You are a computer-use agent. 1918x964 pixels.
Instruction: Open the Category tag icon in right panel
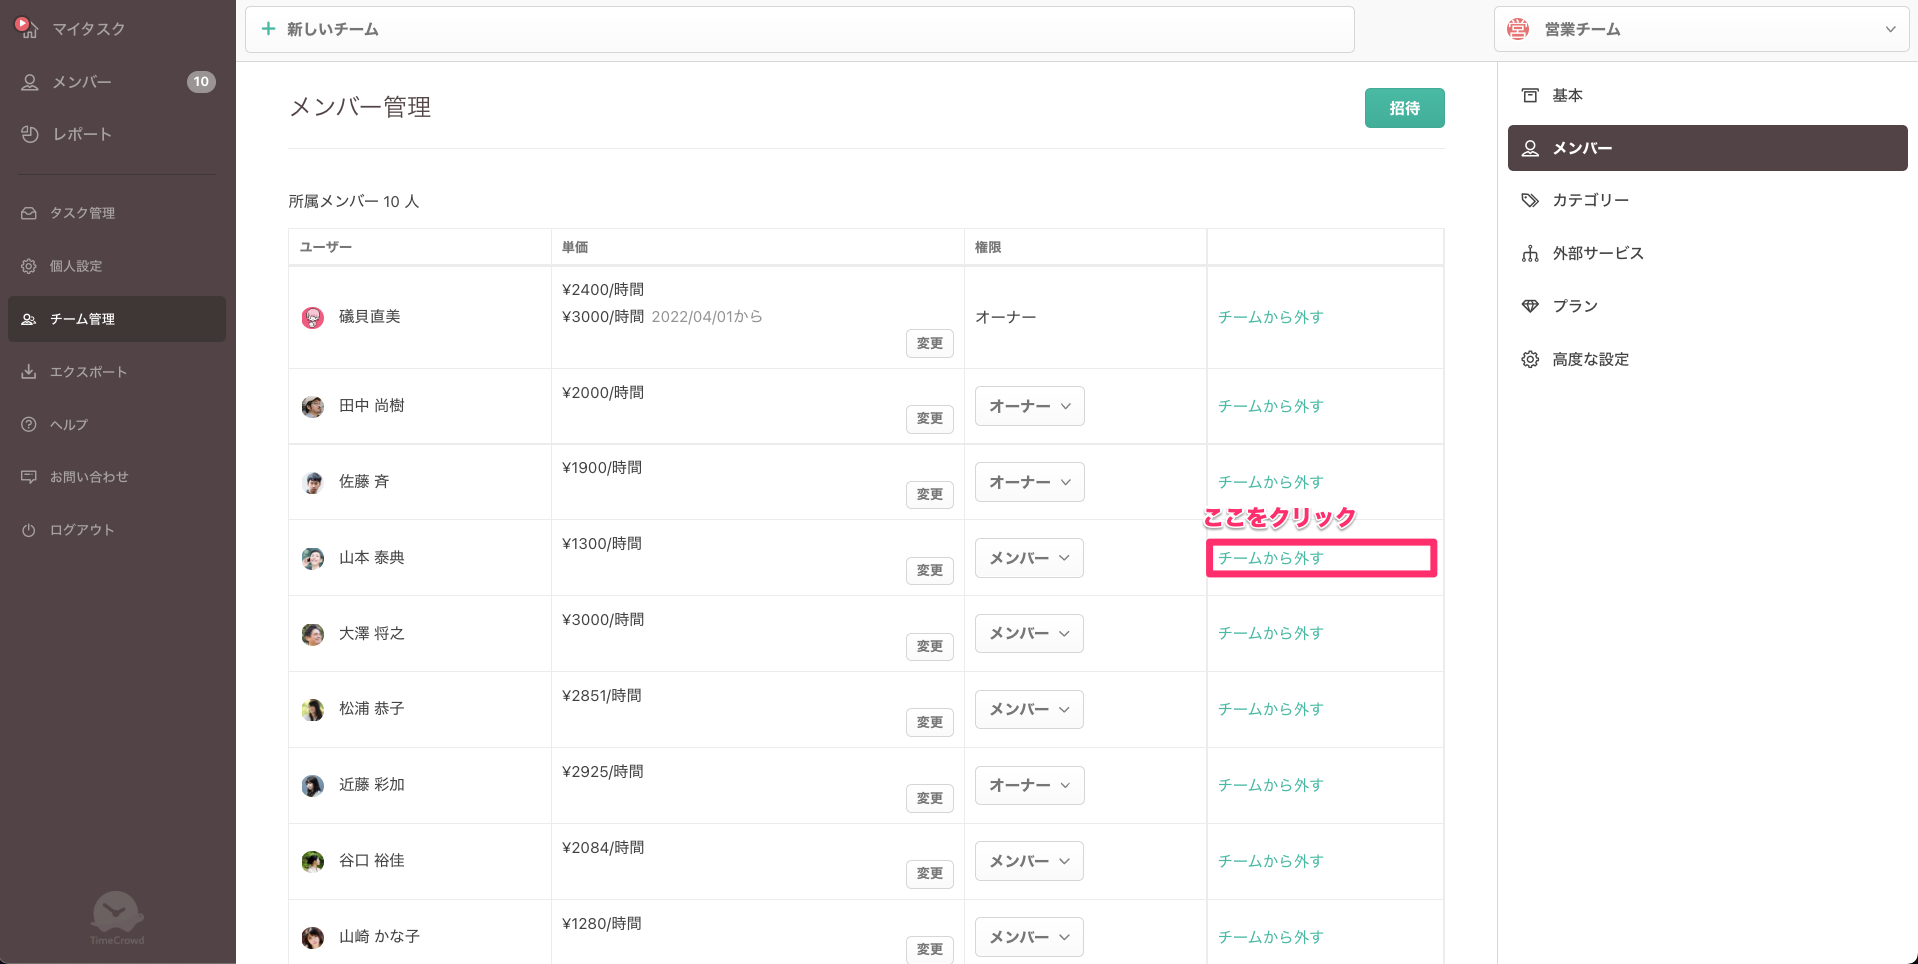tap(1530, 200)
